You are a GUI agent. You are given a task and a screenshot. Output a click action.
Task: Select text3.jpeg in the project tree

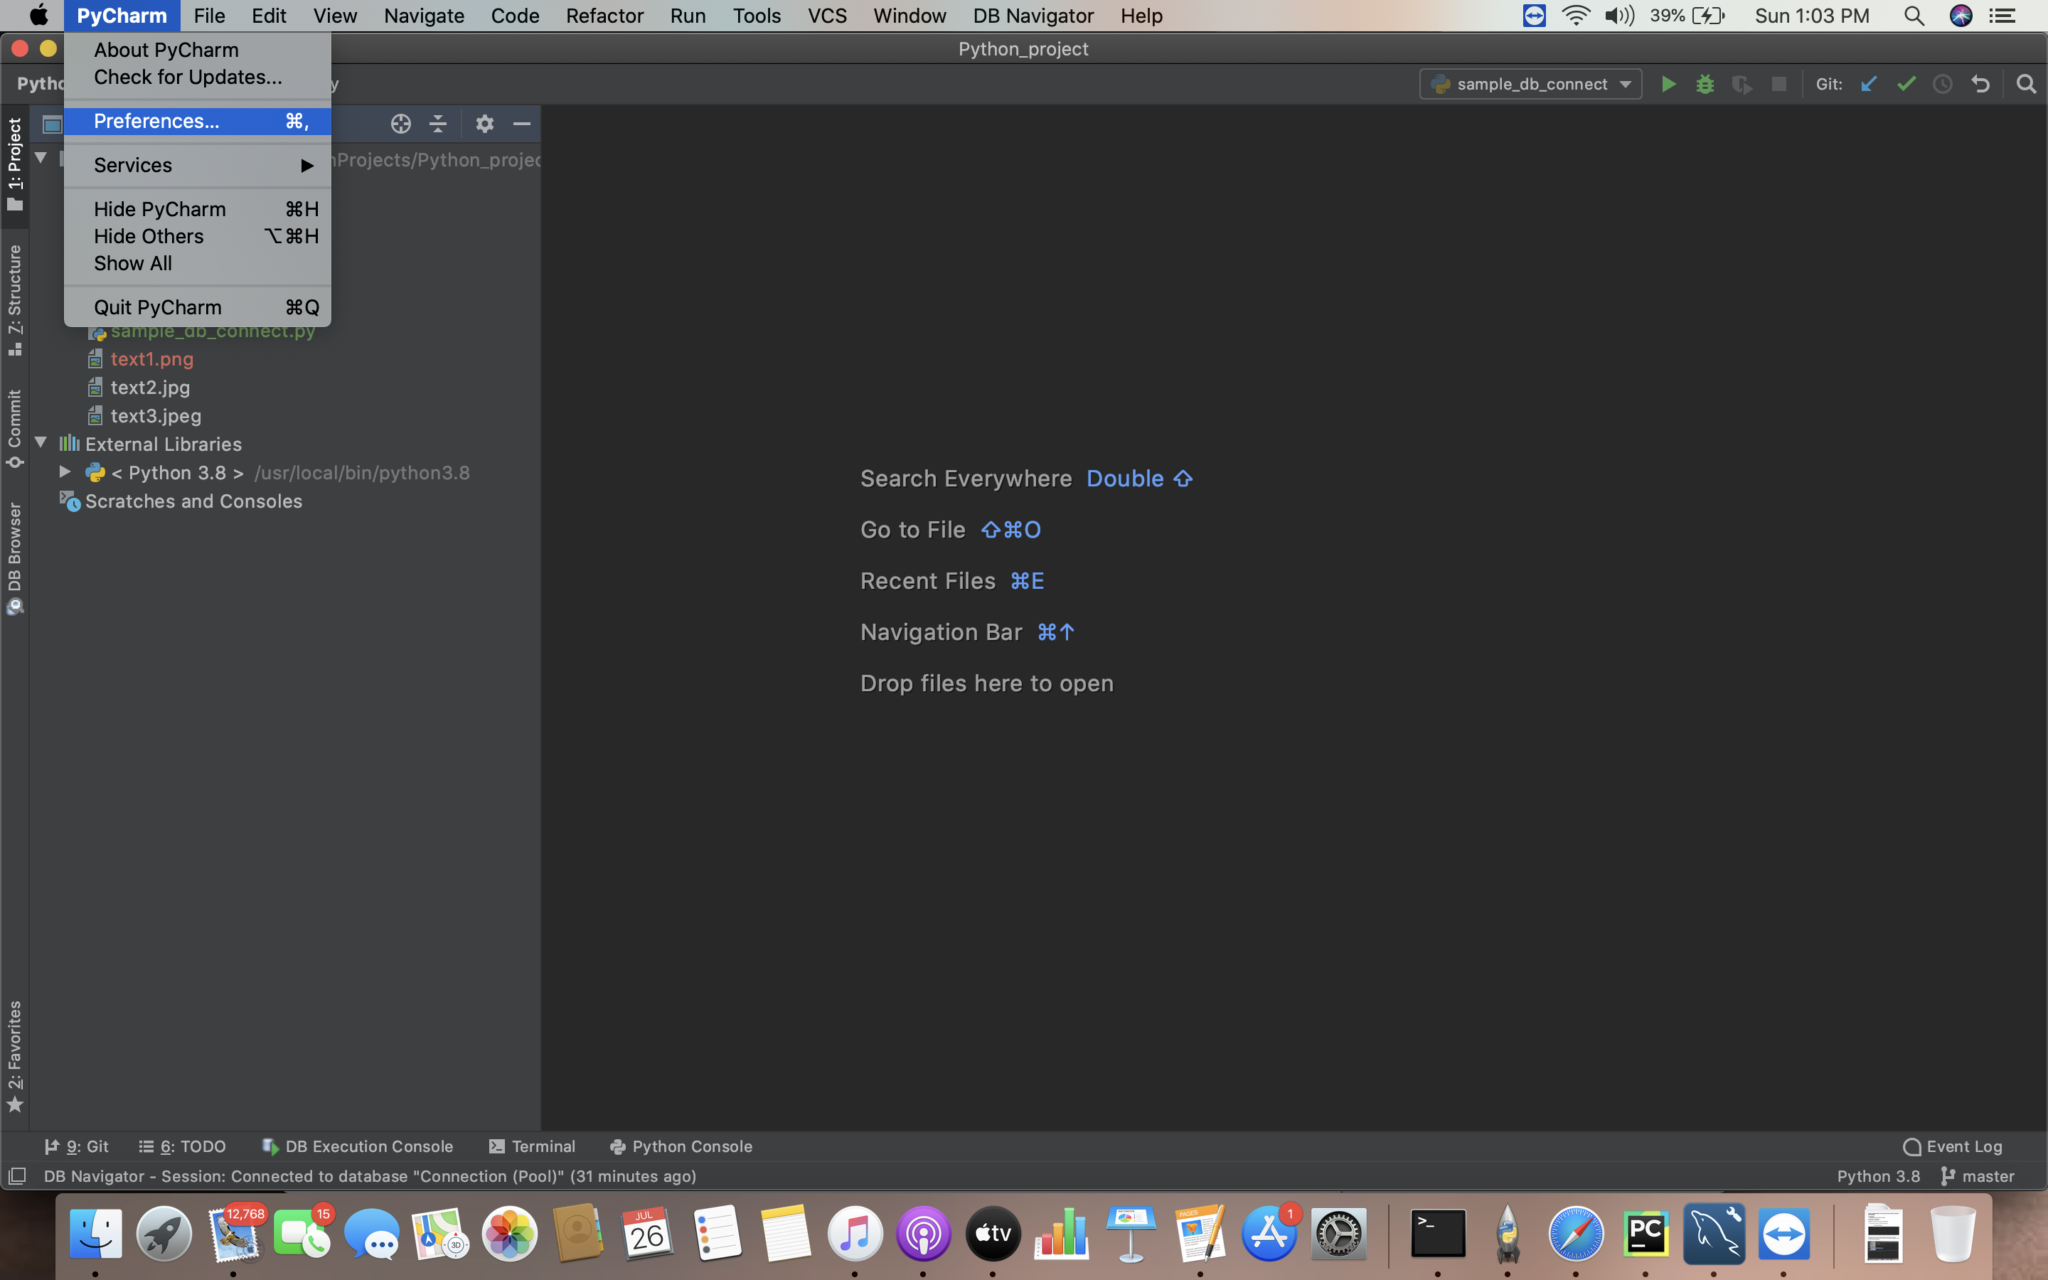(x=156, y=415)
